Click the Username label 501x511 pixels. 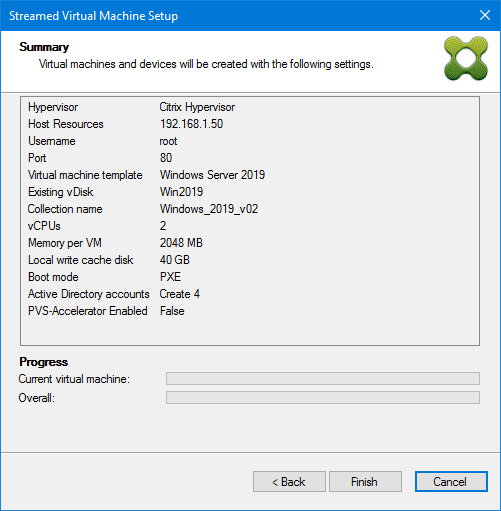52,141
